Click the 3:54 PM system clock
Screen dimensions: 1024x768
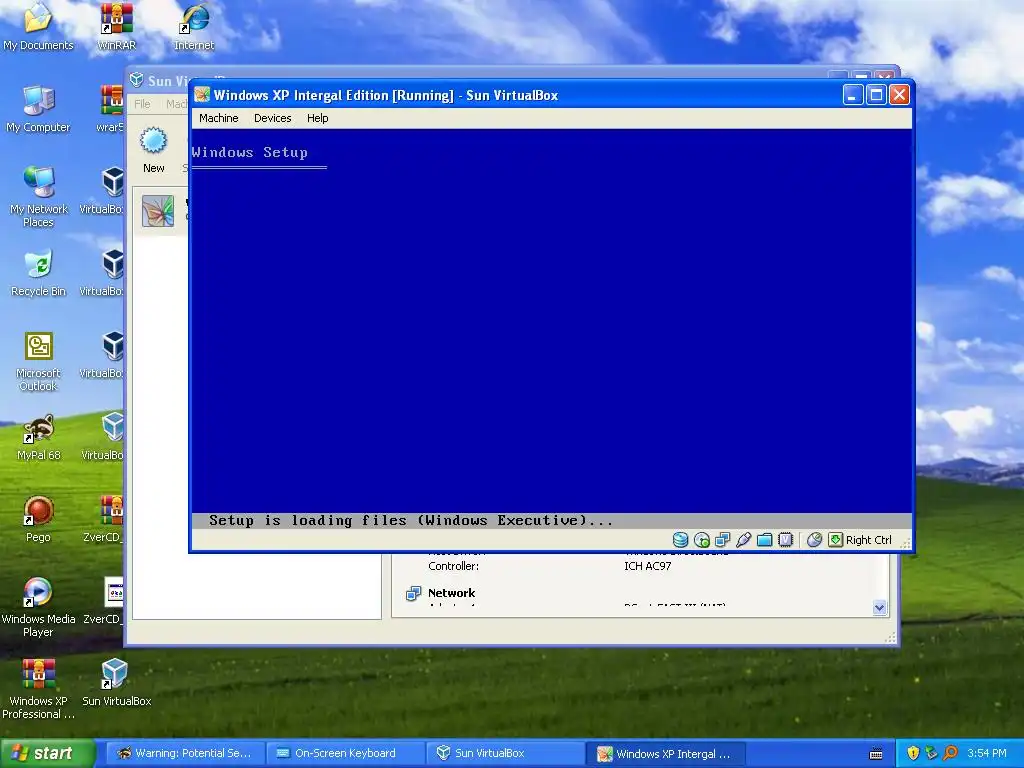click(987, 753)
